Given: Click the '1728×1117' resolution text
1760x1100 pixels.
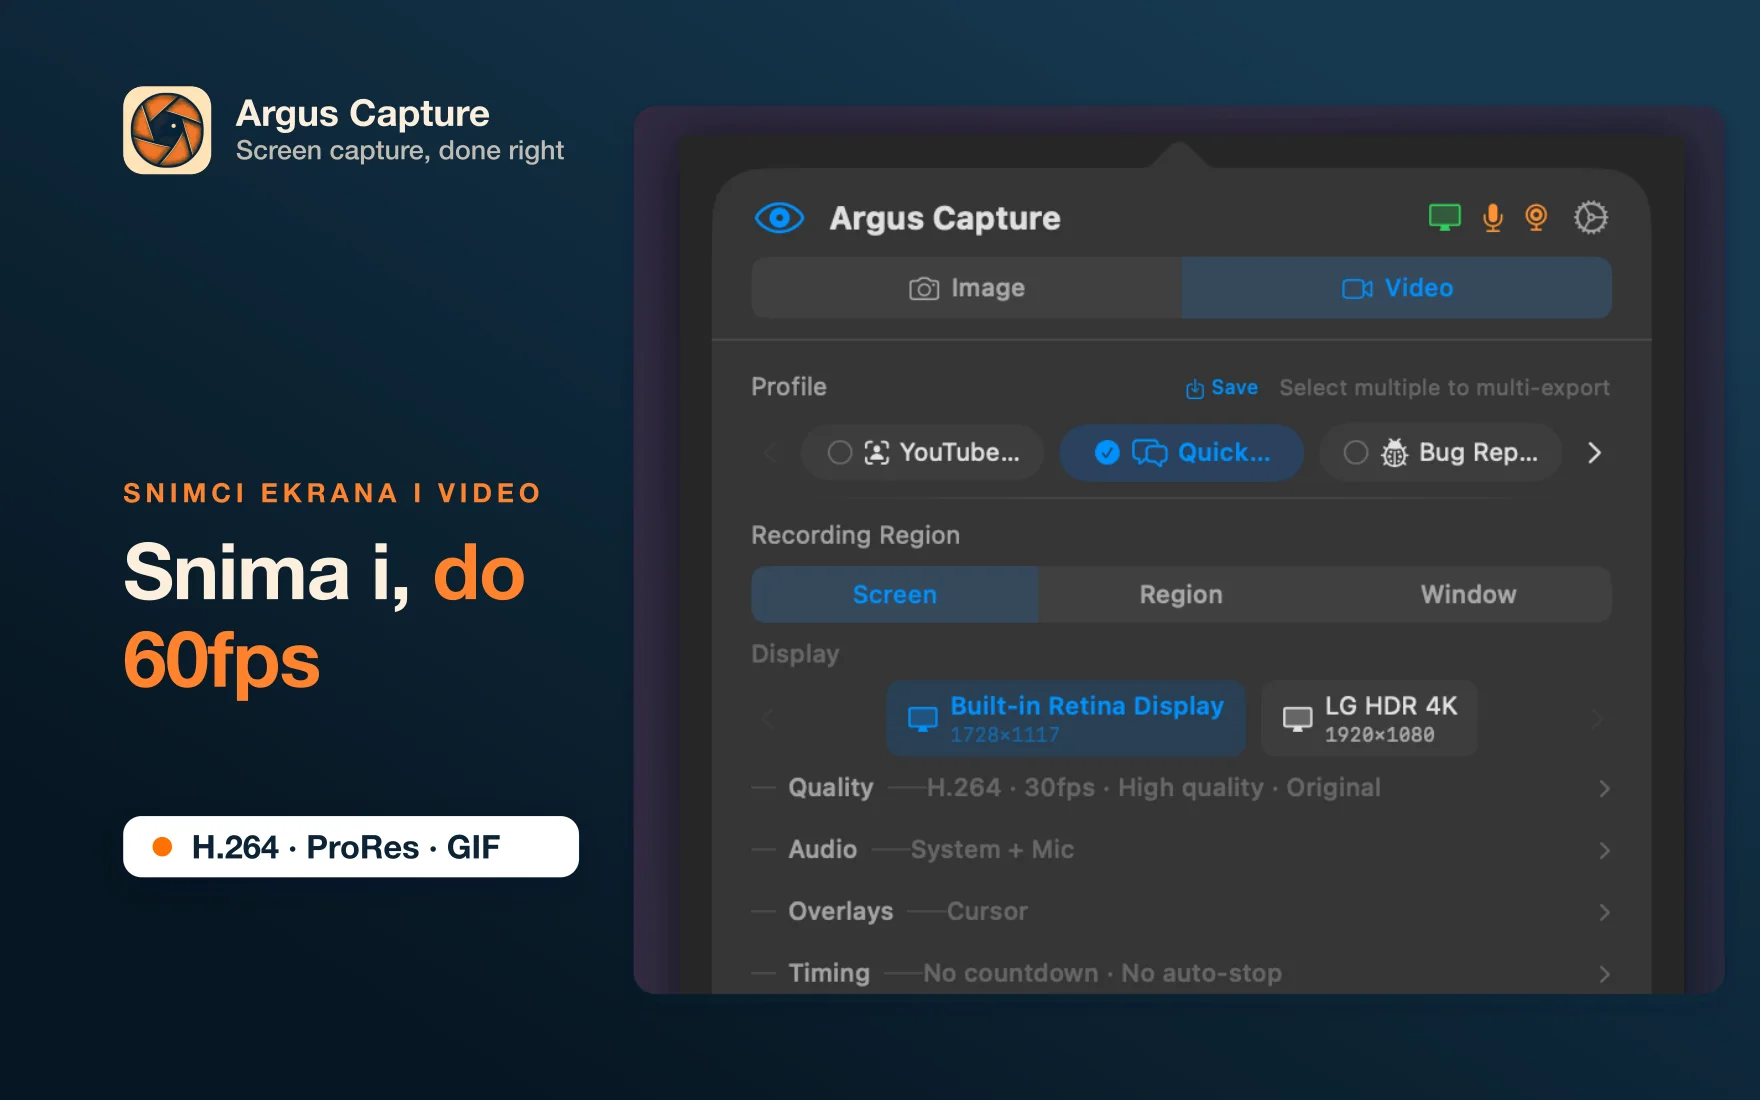Looking at the screenshot, I should [1005, 735].
